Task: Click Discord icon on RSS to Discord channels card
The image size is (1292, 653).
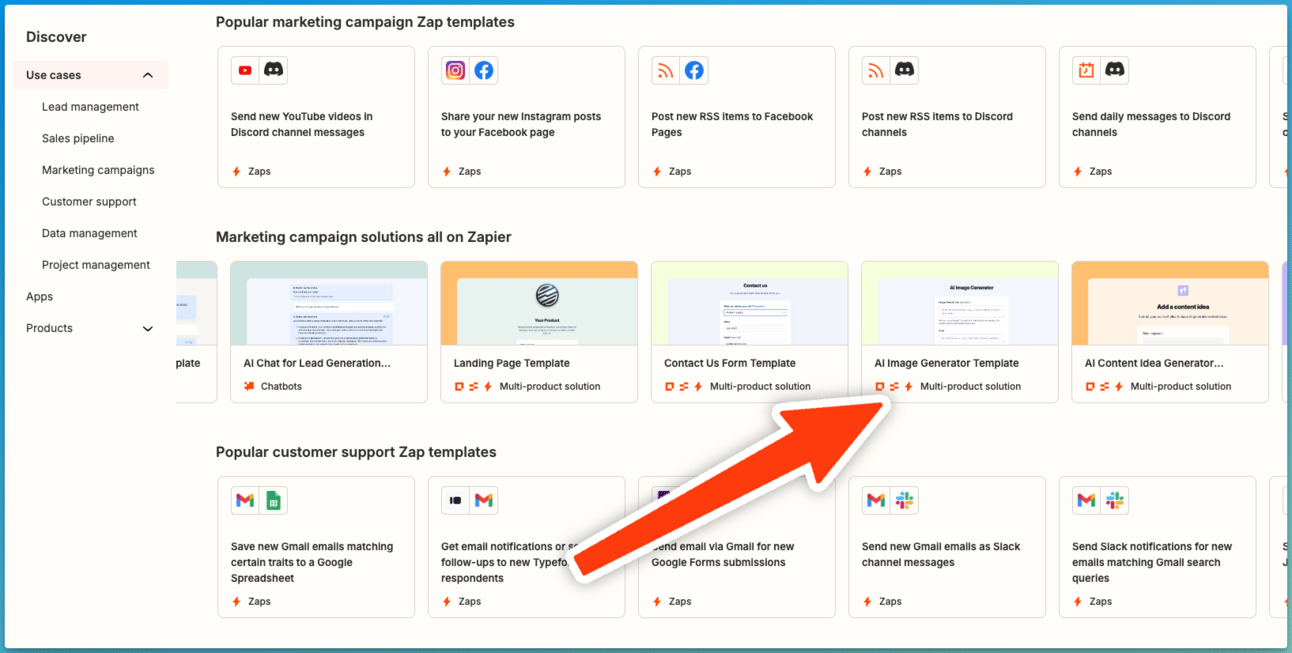Action: tap(904, 70)
